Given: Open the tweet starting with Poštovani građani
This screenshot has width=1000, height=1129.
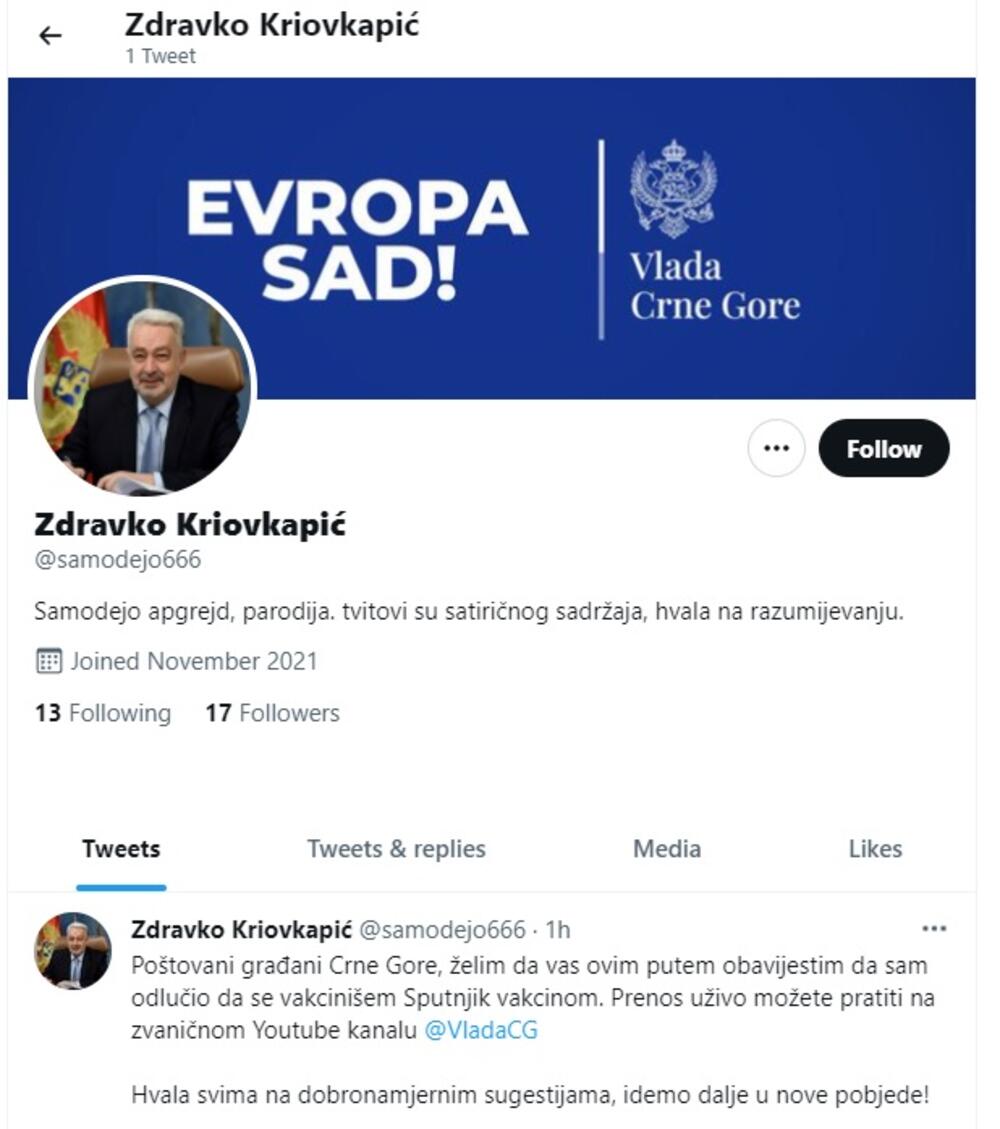Looking at the screenshot, I should [x=532, y=1030].
